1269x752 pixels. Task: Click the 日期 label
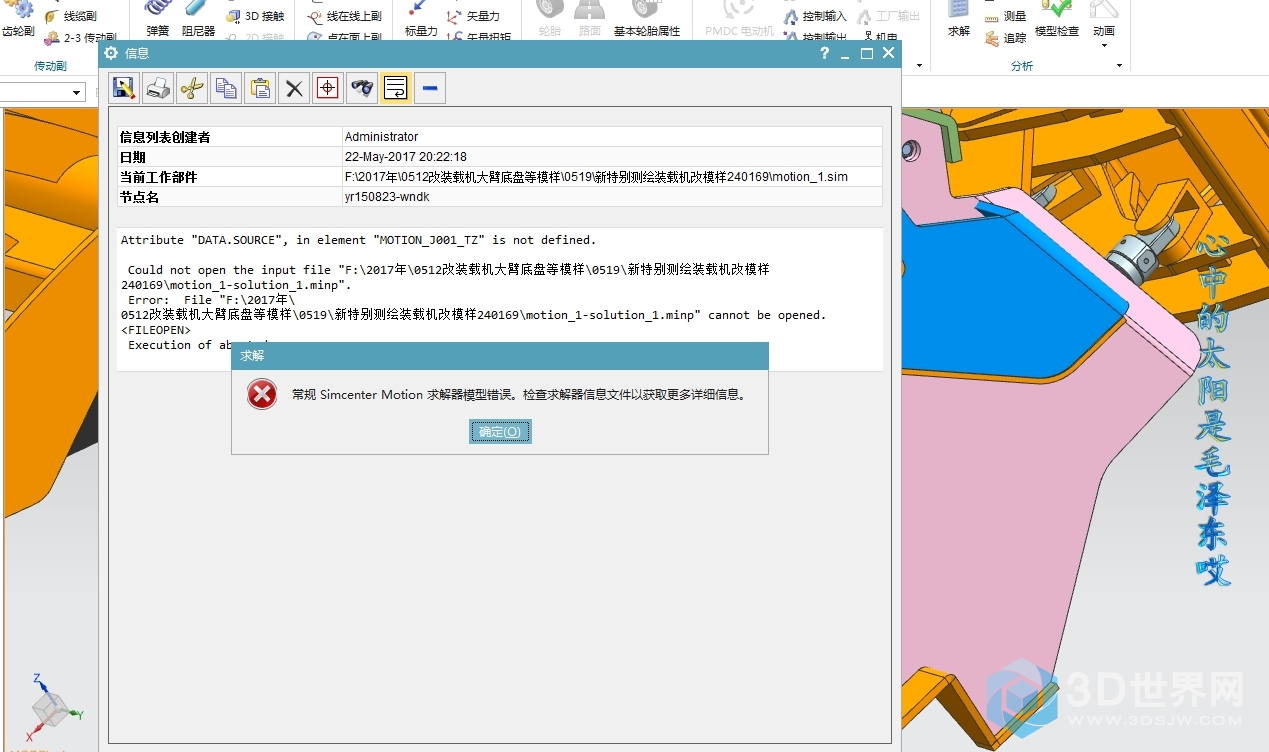pyautogui.click(x=132, y=157)
